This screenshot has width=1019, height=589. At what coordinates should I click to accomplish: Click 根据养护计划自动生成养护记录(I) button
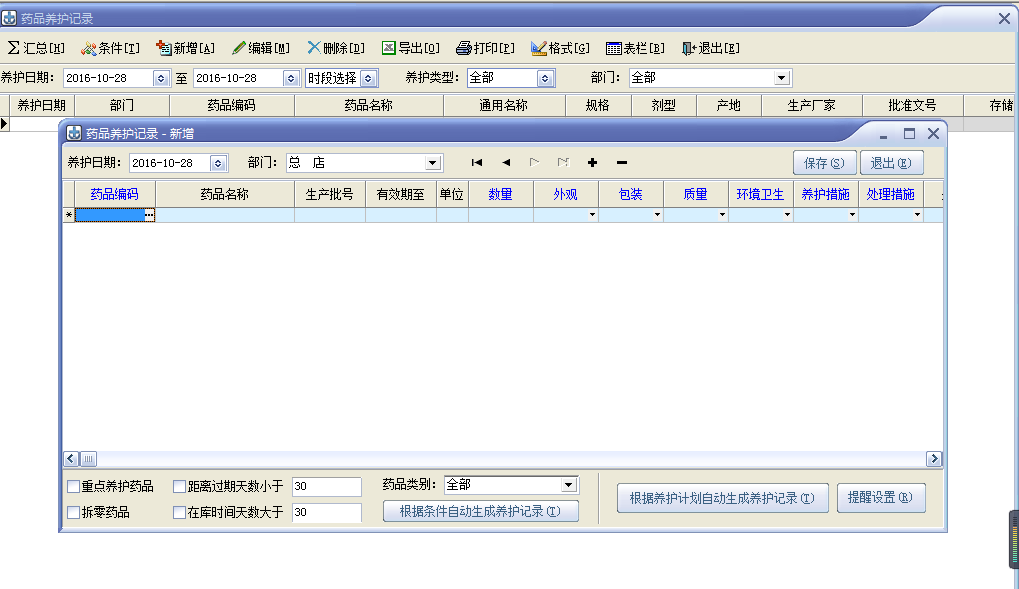(723, 498)
